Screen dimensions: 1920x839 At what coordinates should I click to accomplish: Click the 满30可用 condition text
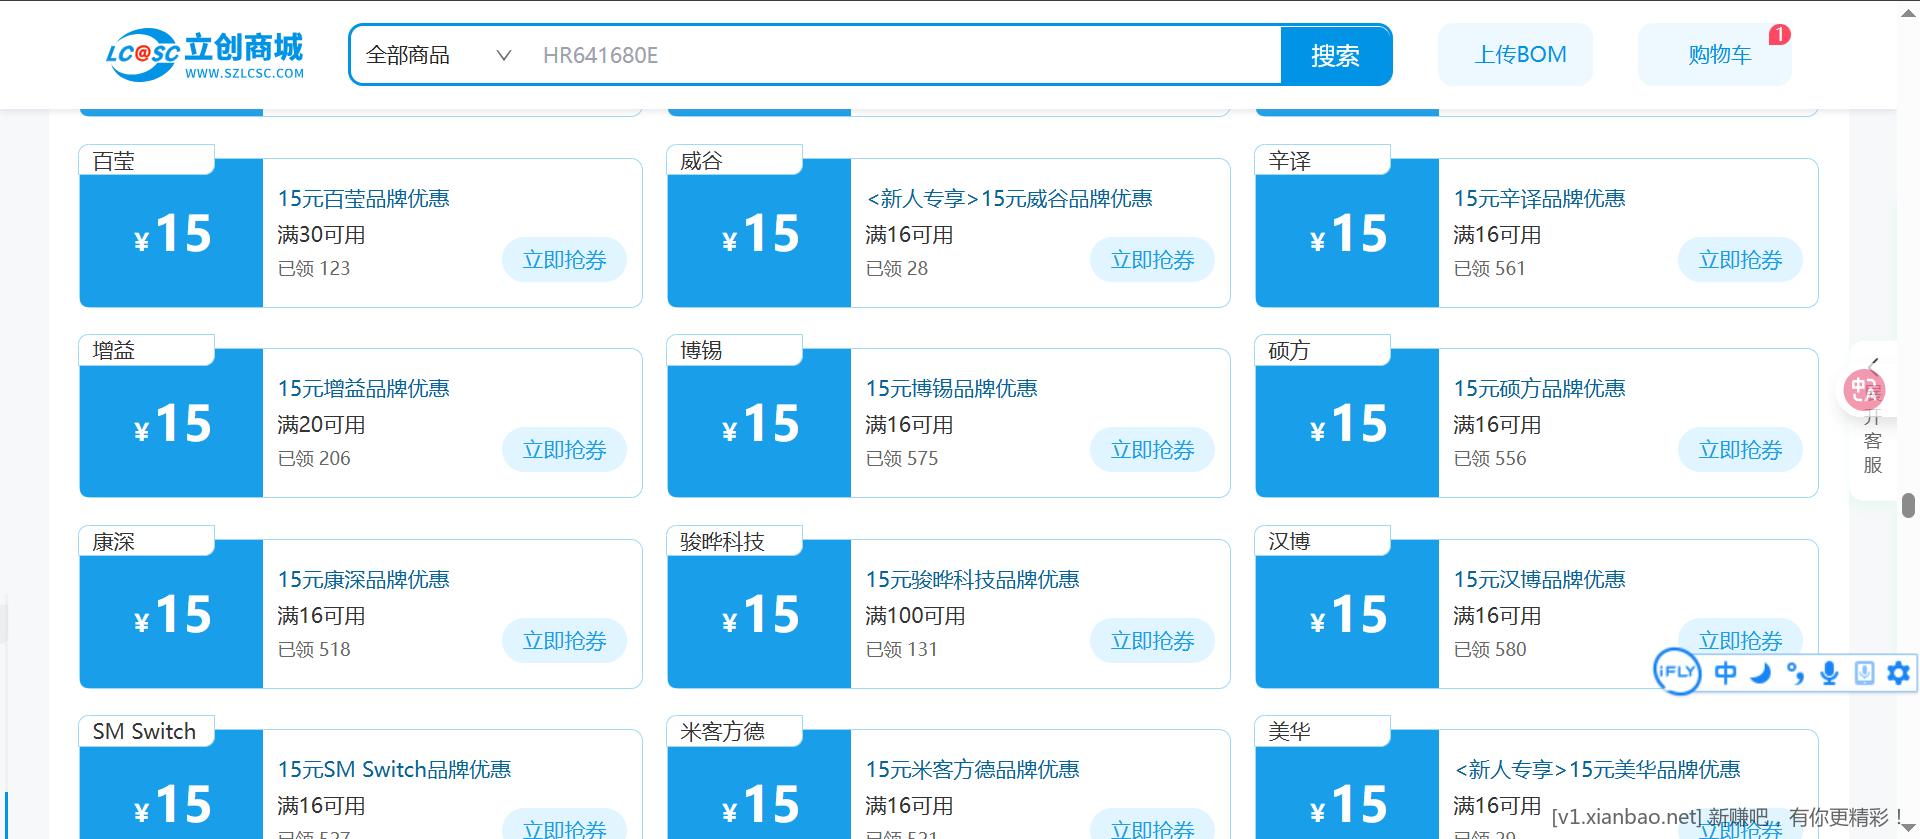point(322,235)
